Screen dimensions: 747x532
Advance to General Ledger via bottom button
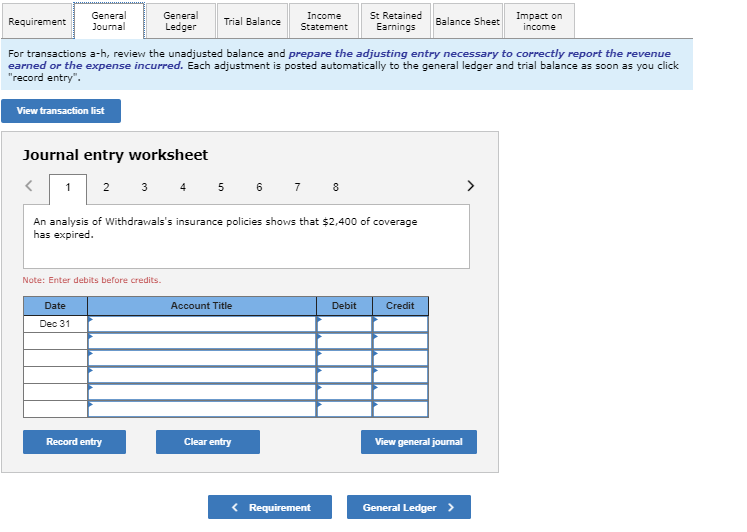point(409,507)
